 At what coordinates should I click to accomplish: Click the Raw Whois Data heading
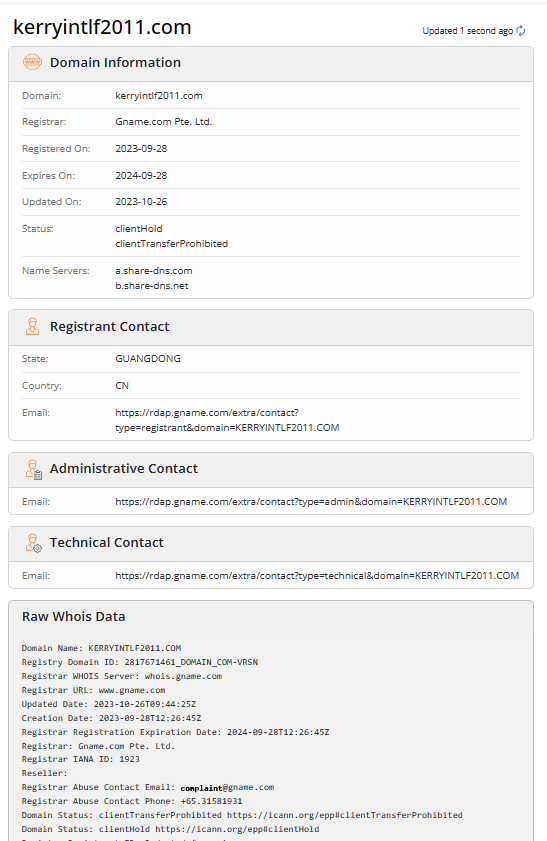(73, 617)
